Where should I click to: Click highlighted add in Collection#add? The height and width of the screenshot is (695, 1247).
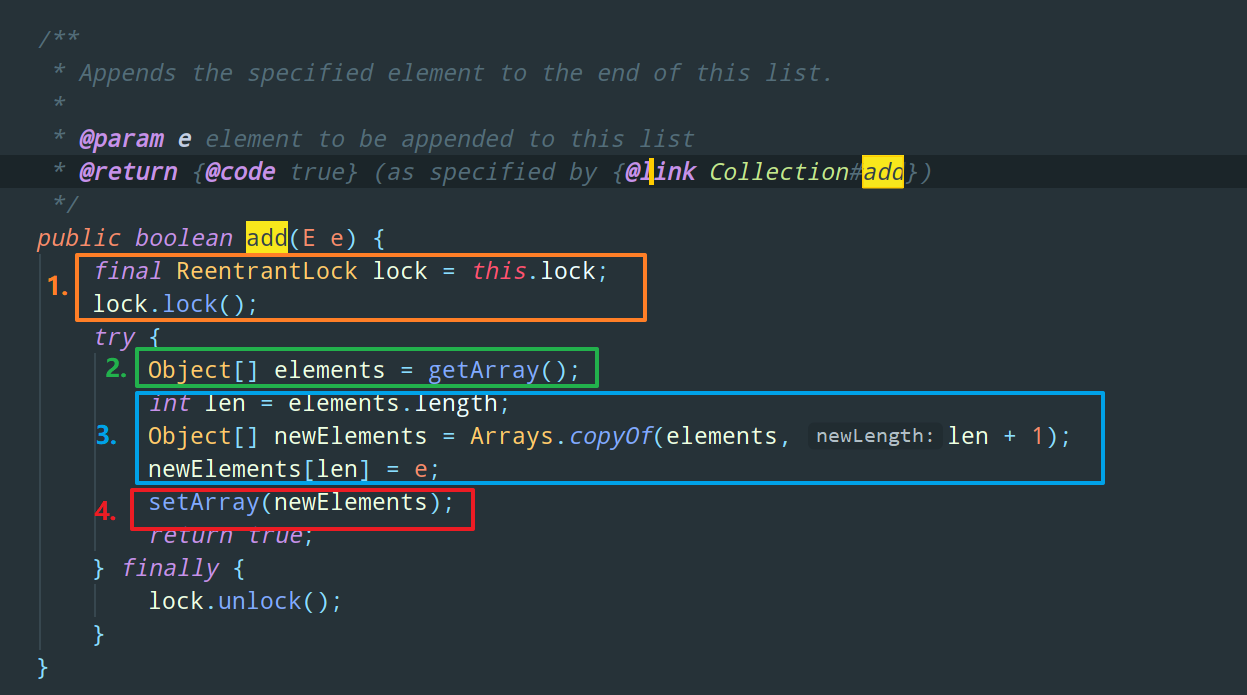tap(883, 172)
